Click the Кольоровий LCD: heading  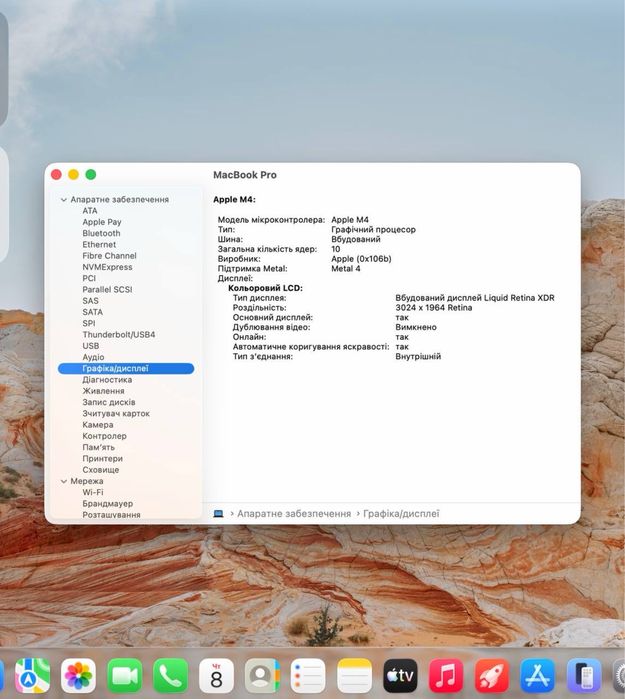coord(265,288)
